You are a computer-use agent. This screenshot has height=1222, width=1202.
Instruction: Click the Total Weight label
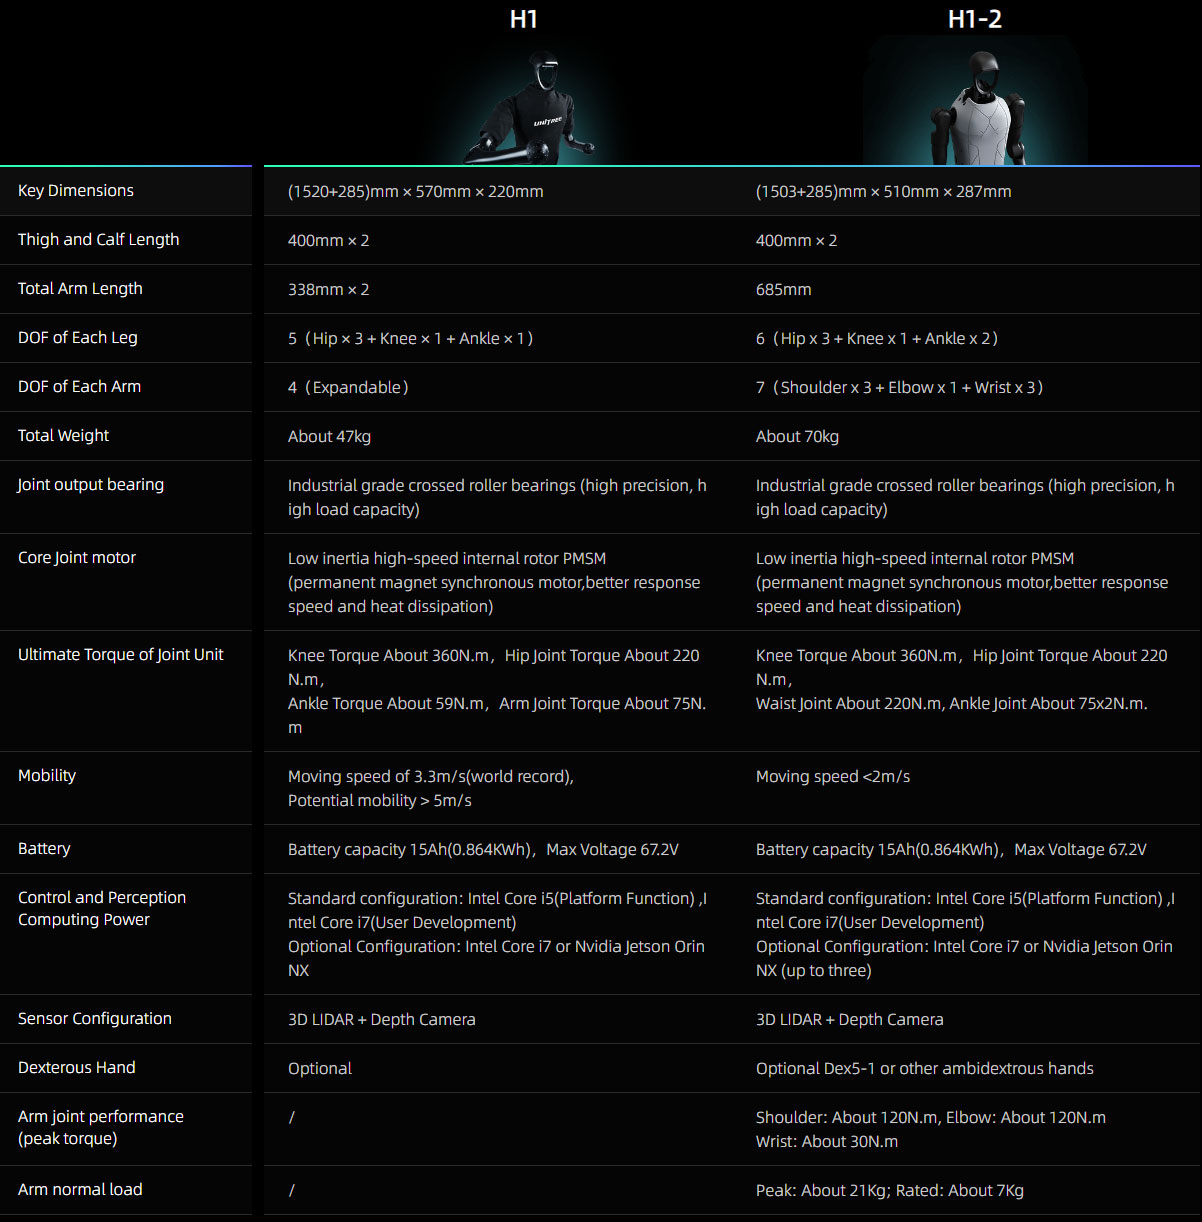click(x=64, y=435)
